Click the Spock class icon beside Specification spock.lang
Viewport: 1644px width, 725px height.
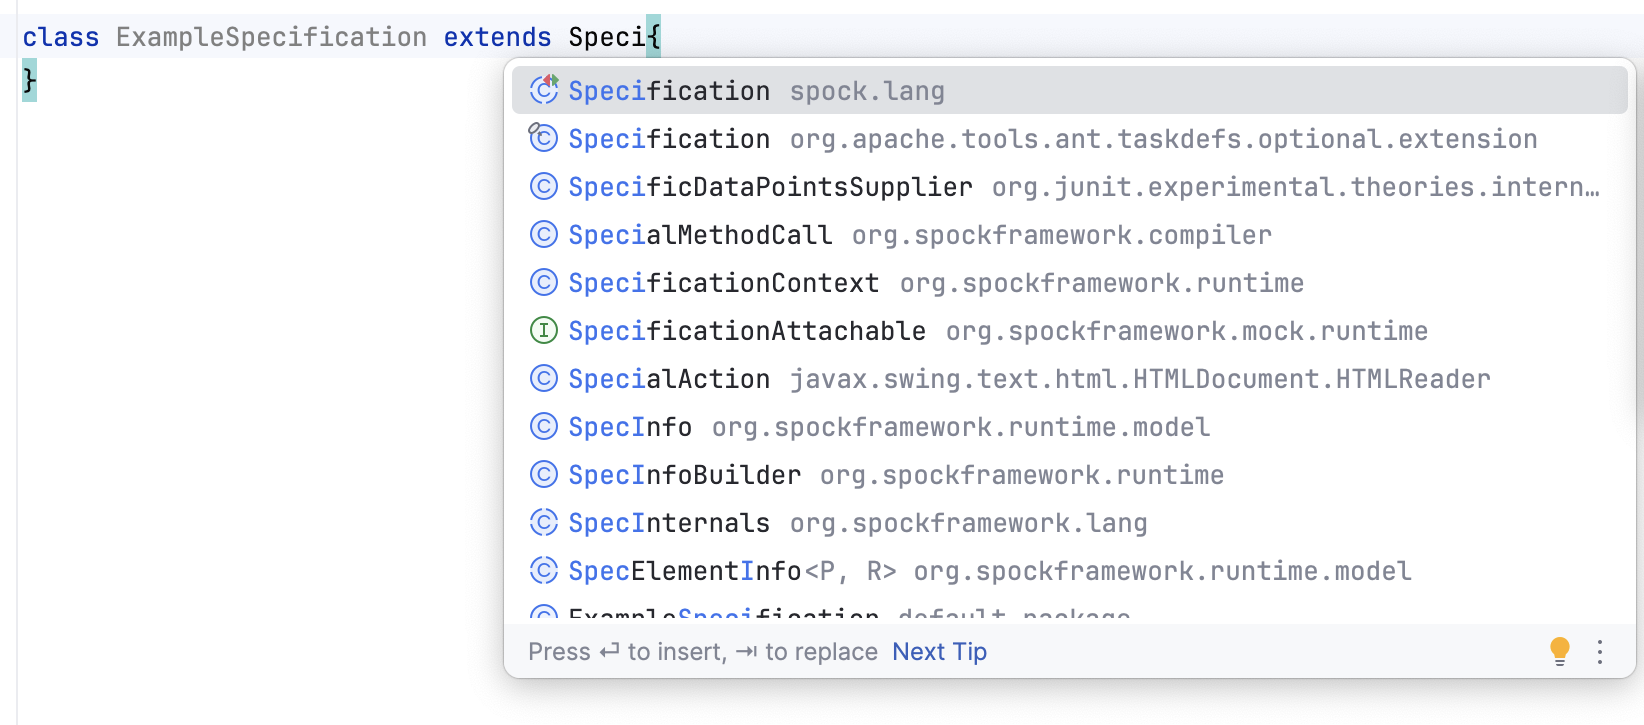(543, 90)
